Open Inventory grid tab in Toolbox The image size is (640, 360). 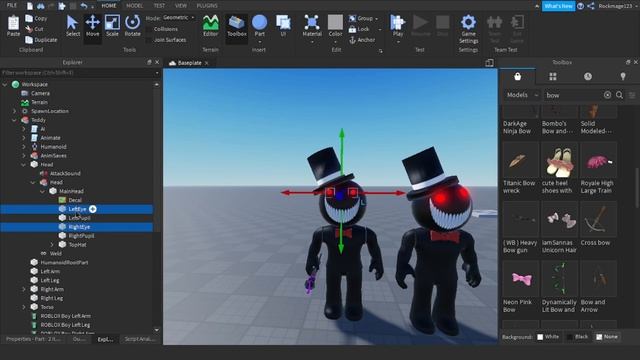(553, 76)
